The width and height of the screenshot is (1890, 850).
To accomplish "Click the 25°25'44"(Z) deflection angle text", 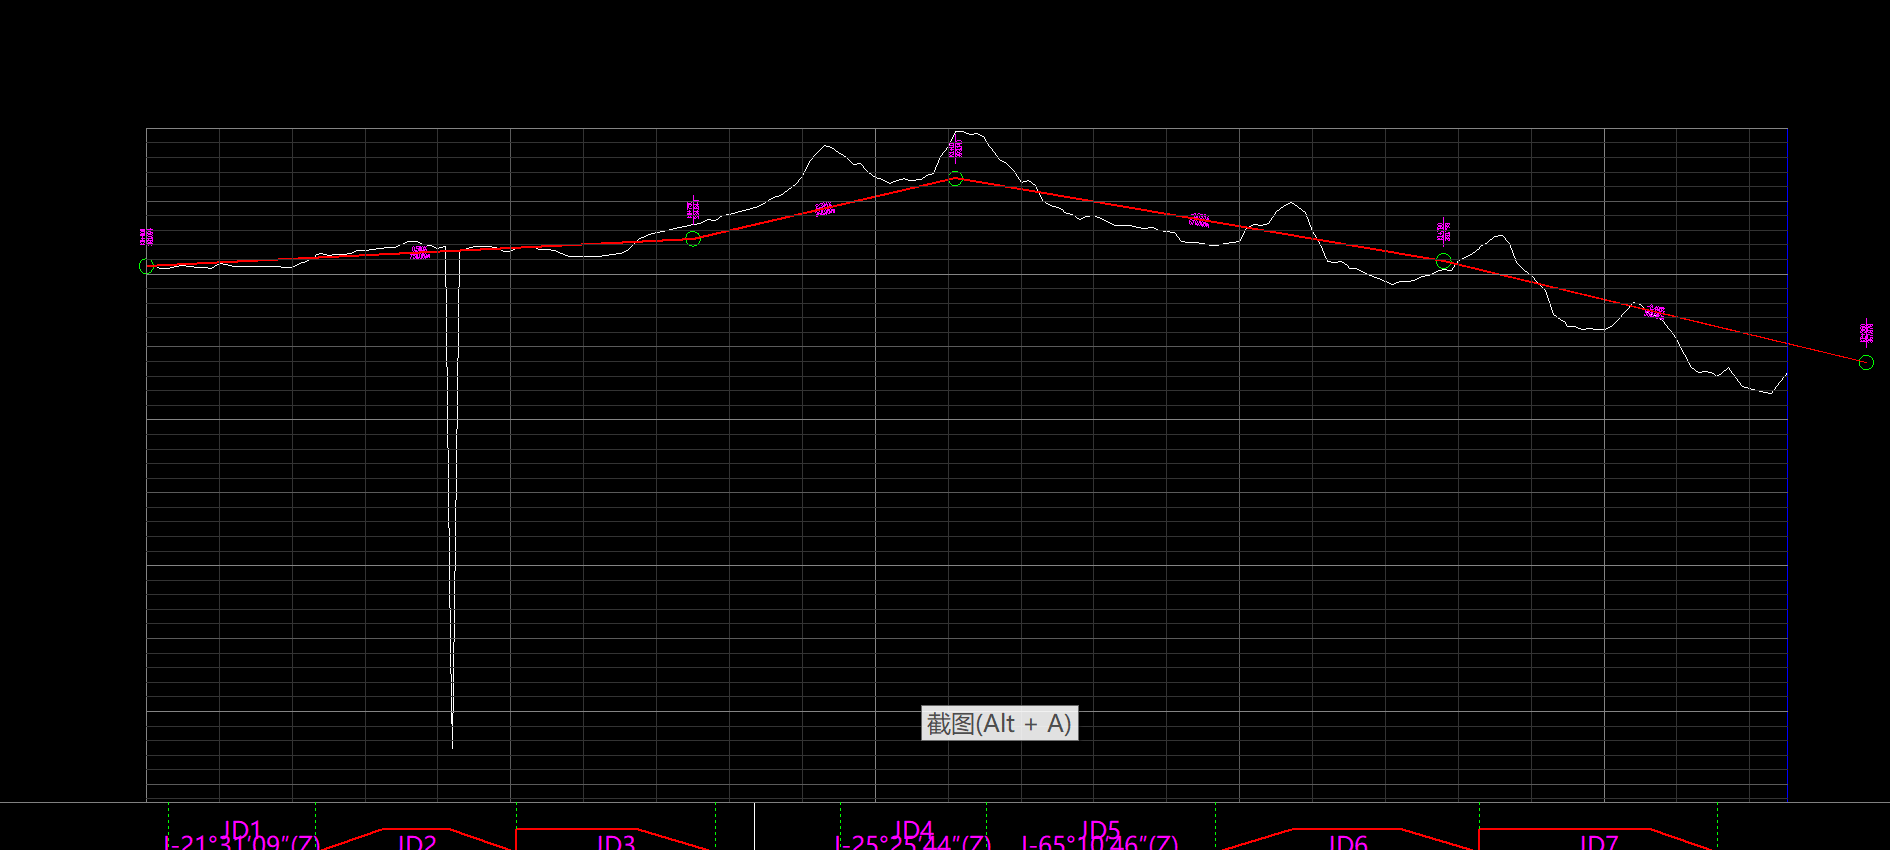I will (913, 844).
